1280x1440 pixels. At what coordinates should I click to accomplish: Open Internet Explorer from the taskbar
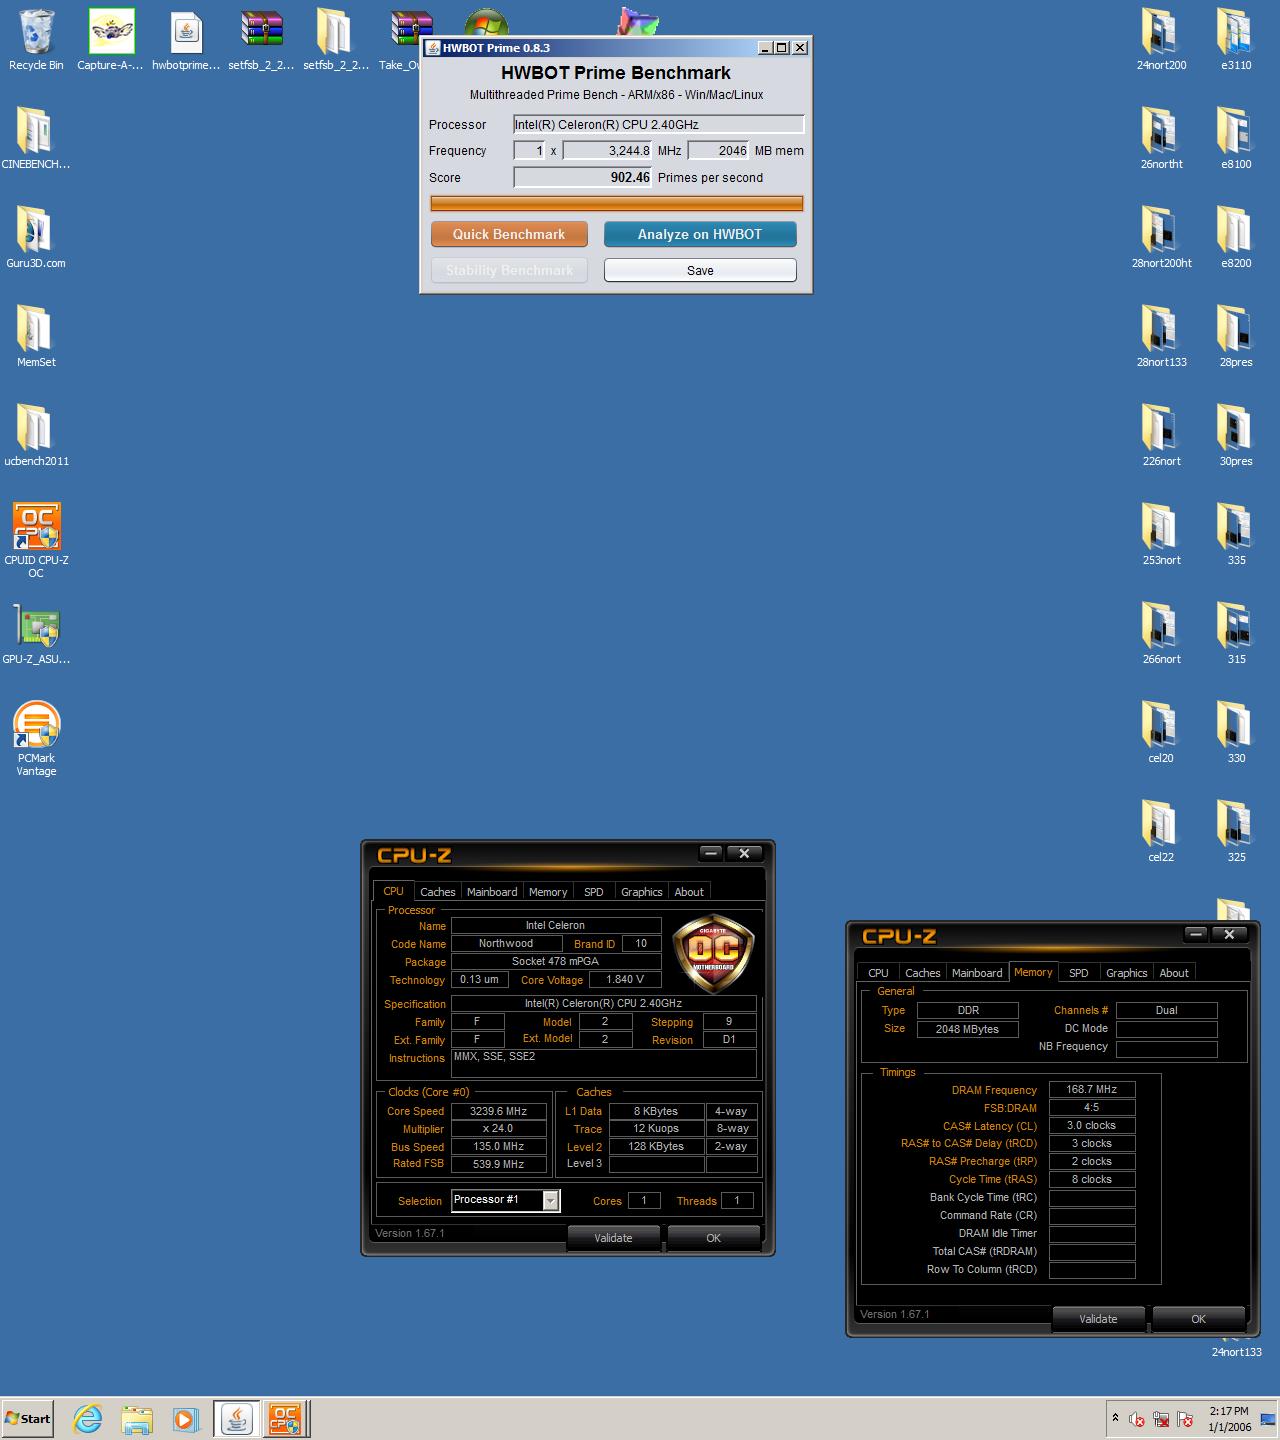tap(88, 1419)
